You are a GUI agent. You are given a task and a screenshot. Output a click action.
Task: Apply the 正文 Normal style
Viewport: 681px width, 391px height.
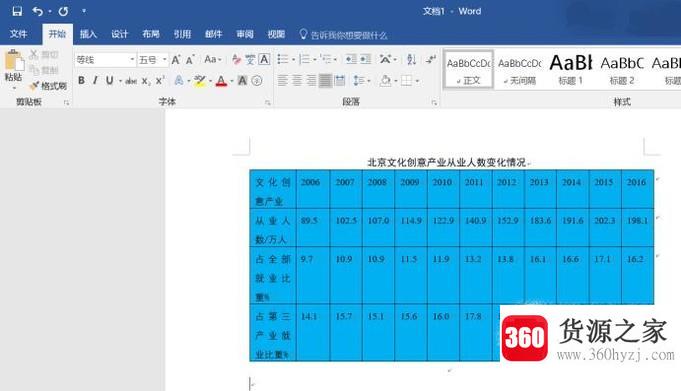[468, 70]
